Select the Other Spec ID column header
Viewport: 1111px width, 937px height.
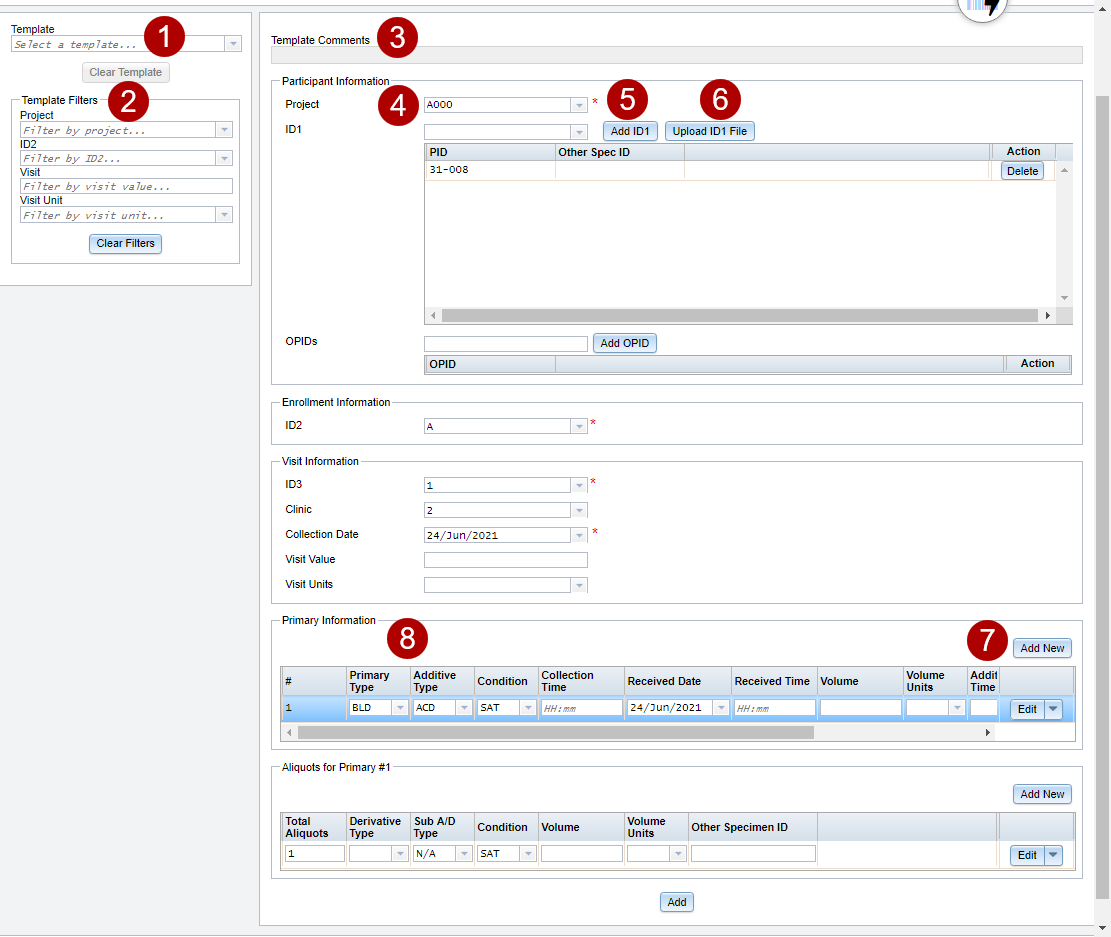619,152
